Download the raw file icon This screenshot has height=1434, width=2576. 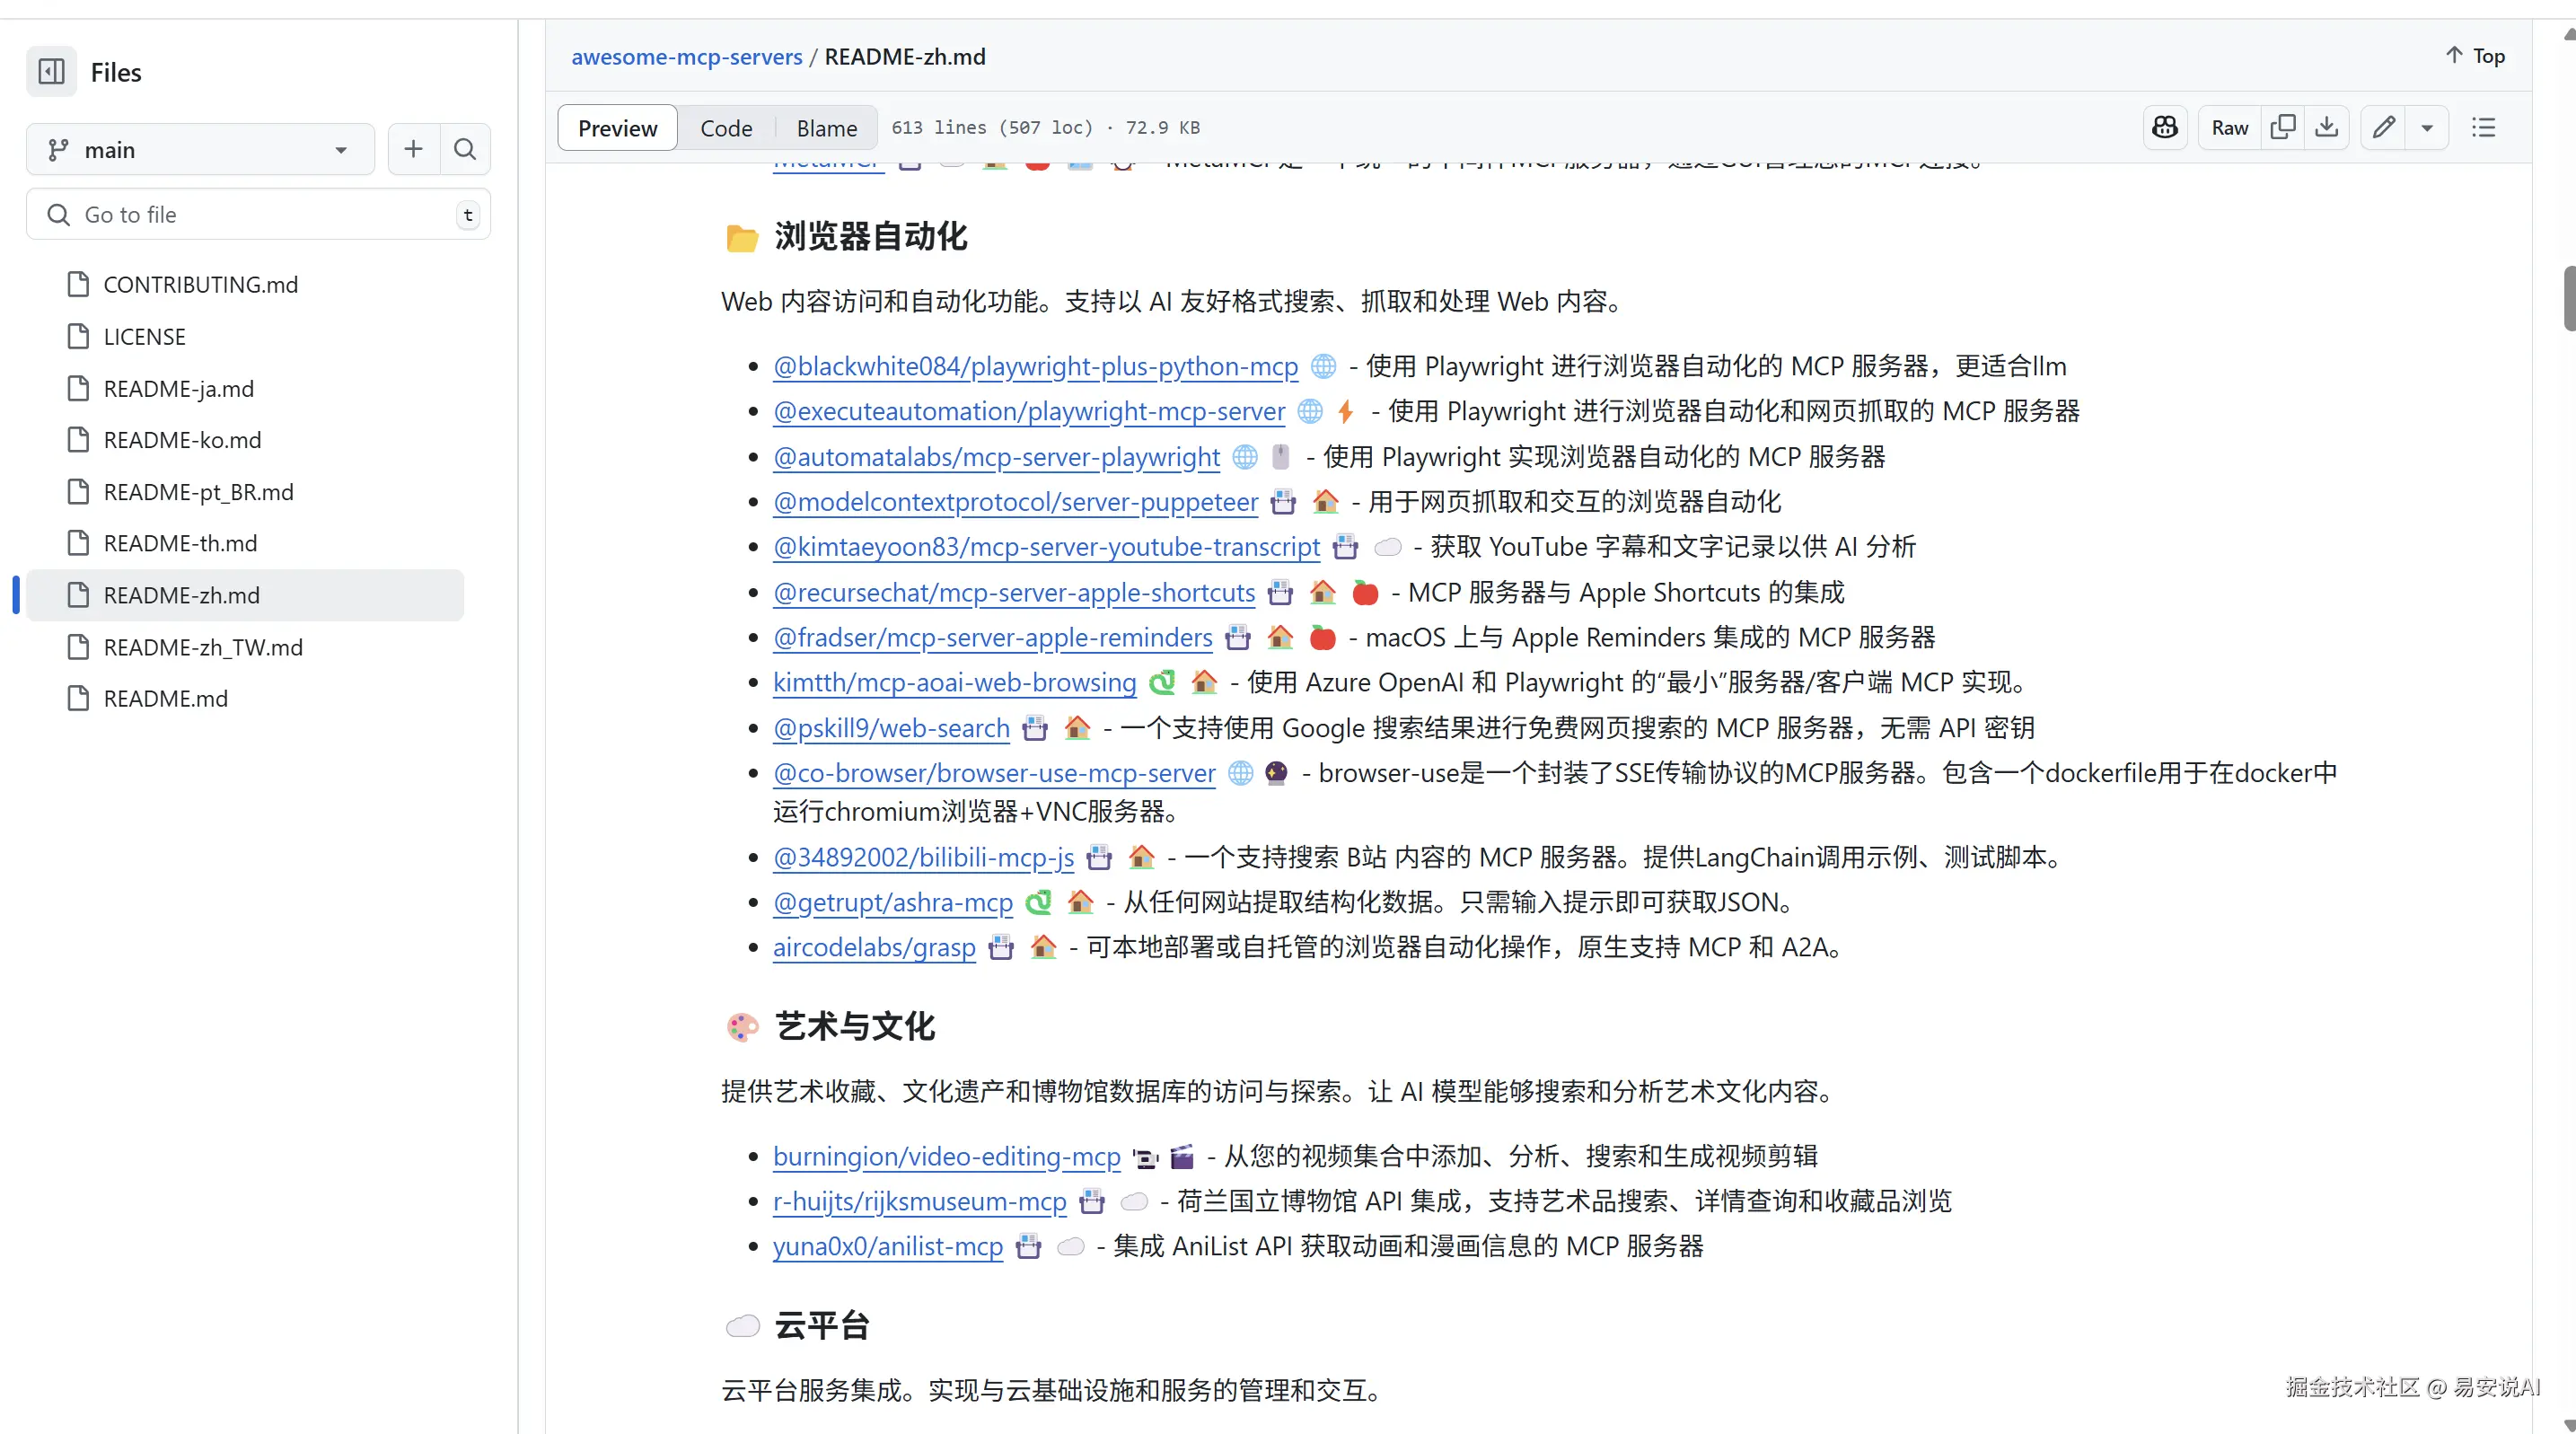(2327, 127)
